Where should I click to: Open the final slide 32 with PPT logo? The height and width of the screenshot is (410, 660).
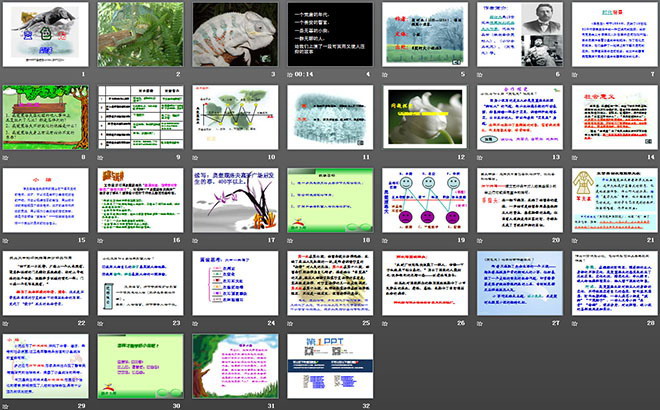pyautogui.click(x=329, y=366)
